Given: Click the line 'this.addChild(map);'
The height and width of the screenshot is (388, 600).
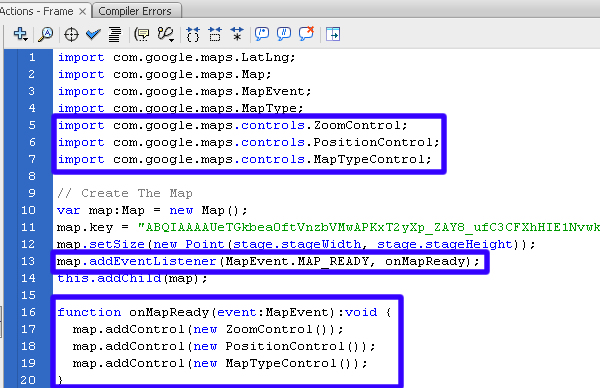Looking at the screenshot, I should pyautogui.click(x=132, y=278).
